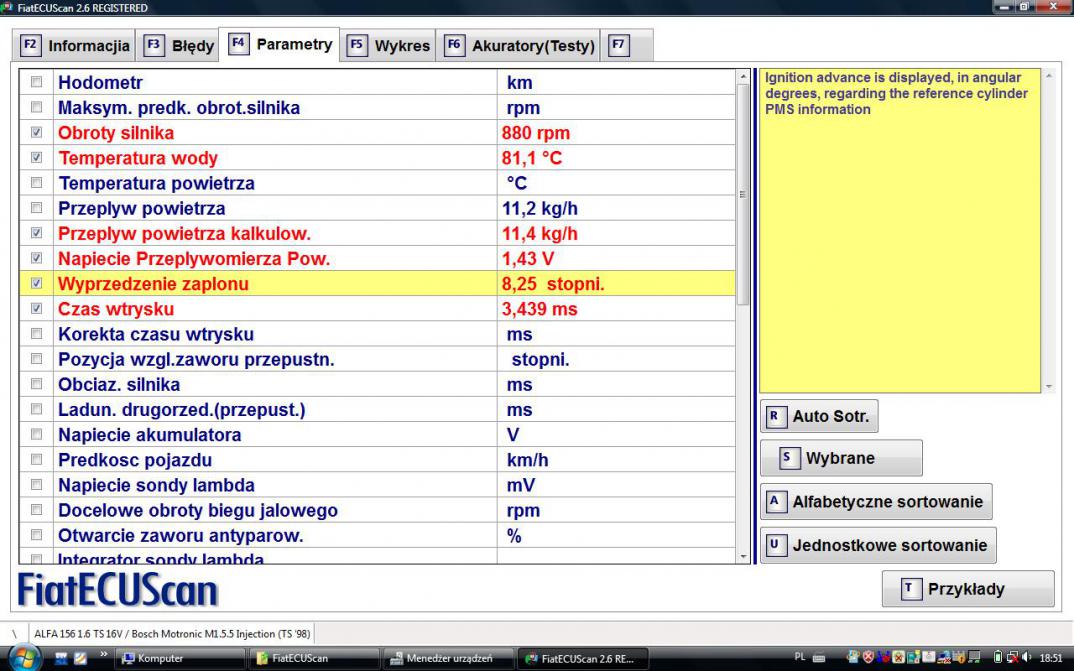Click the U icon for unit sorting
The height and width of the screenshot is (671, 1074).
click(774, 545)
